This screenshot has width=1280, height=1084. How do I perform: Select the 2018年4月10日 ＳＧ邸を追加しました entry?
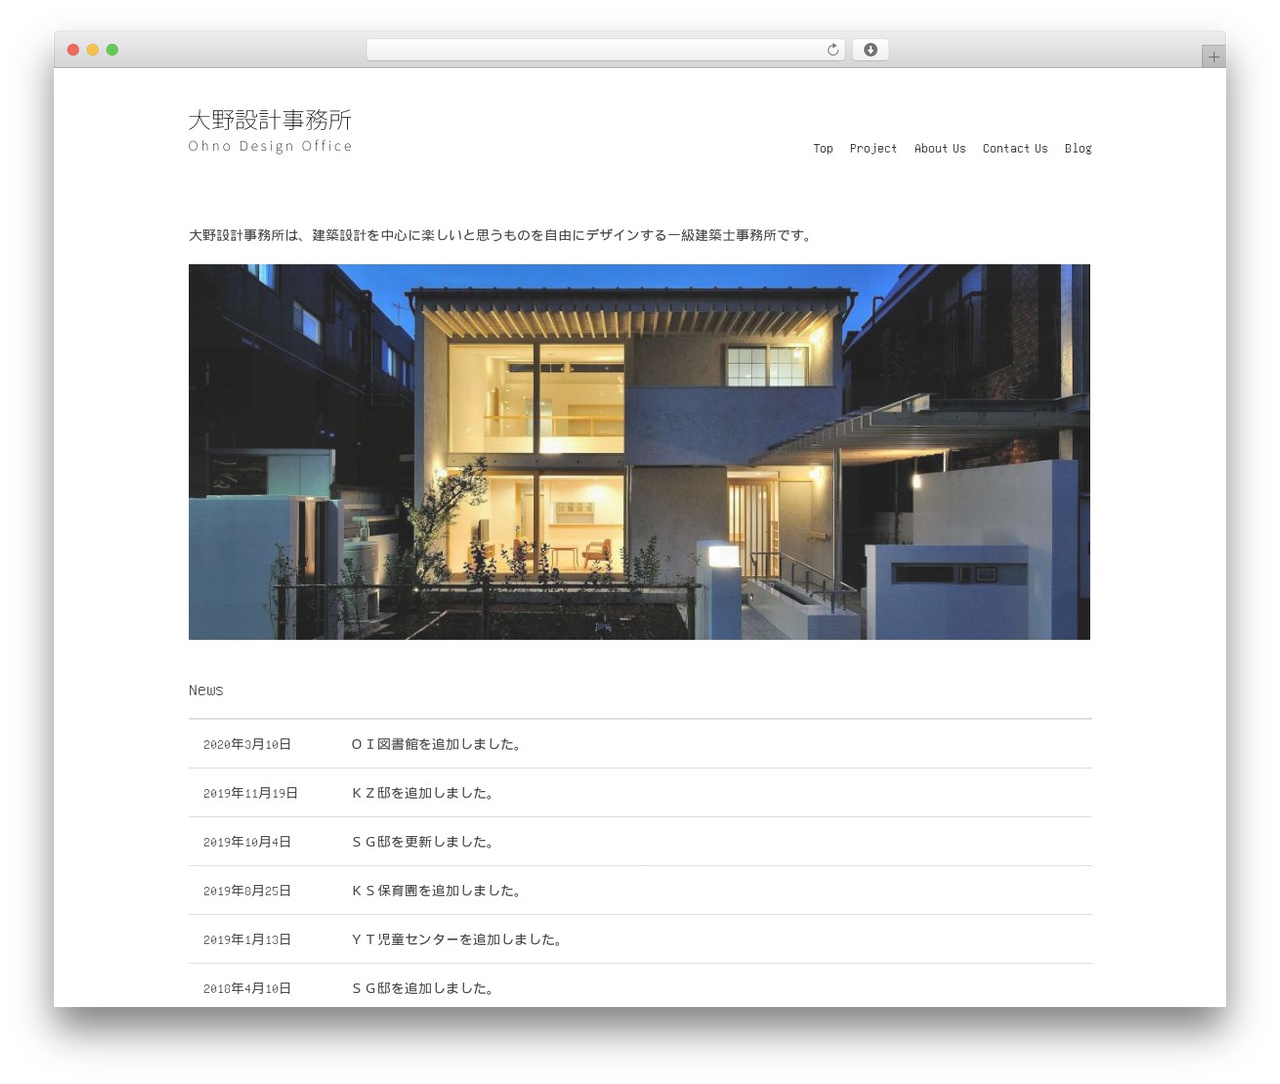tap(640, 988)
